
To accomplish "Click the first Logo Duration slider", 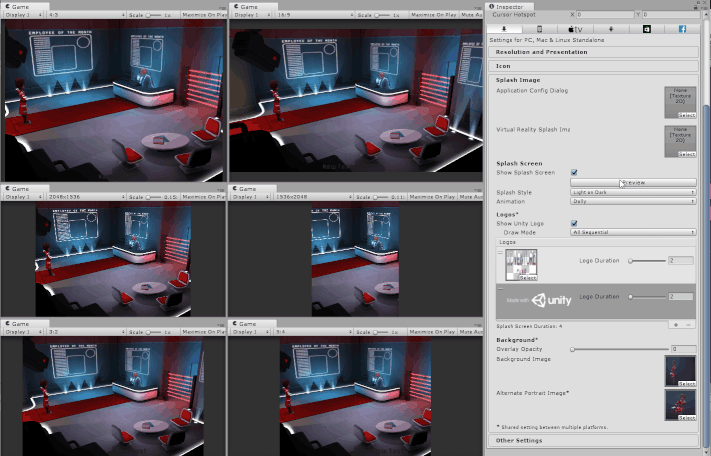I will click(647, 261).
